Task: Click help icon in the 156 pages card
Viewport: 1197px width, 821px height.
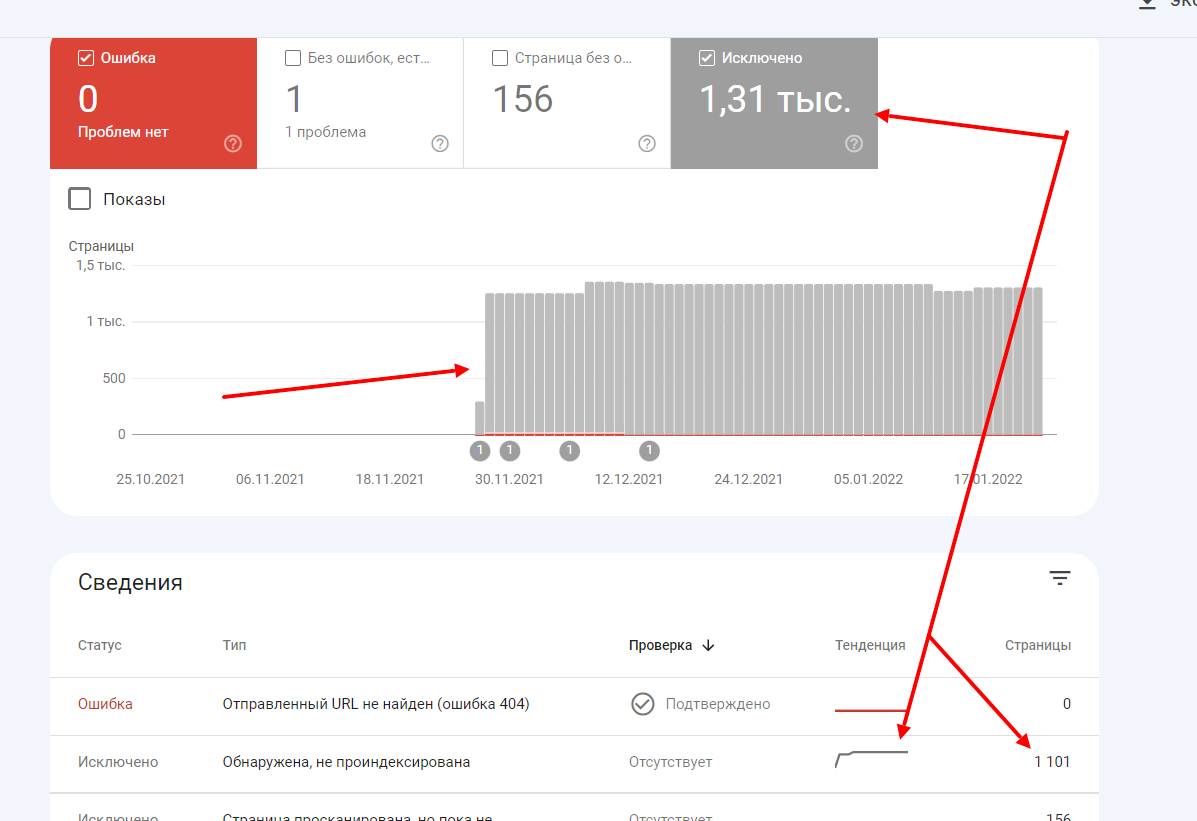Action: [x=647, y=144]
